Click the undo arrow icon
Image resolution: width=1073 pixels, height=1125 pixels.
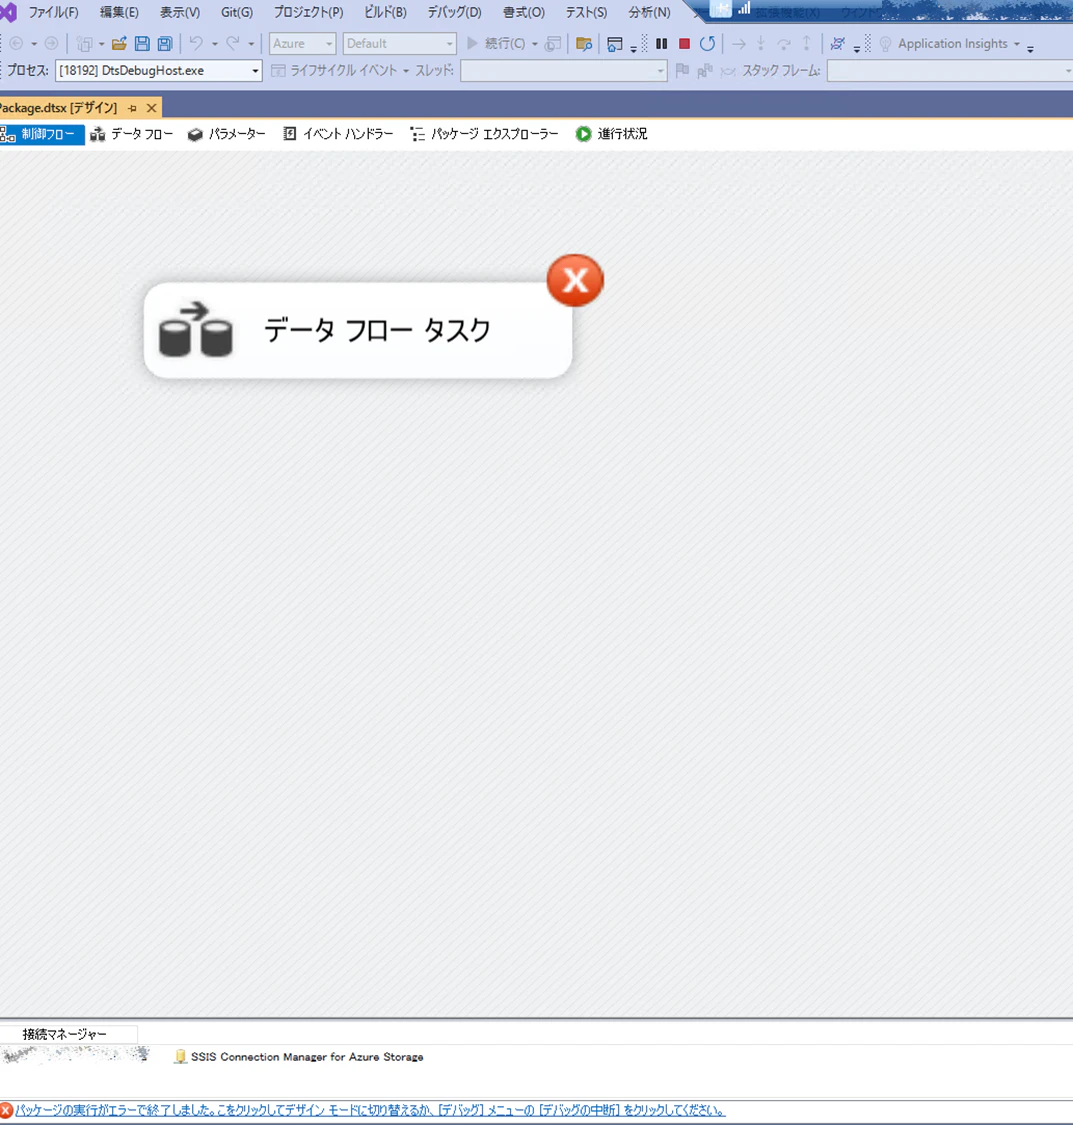196,44
